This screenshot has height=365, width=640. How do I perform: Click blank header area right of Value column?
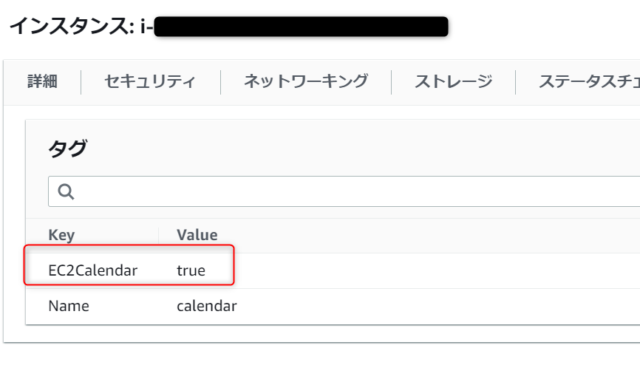click(x=429, y=235)
